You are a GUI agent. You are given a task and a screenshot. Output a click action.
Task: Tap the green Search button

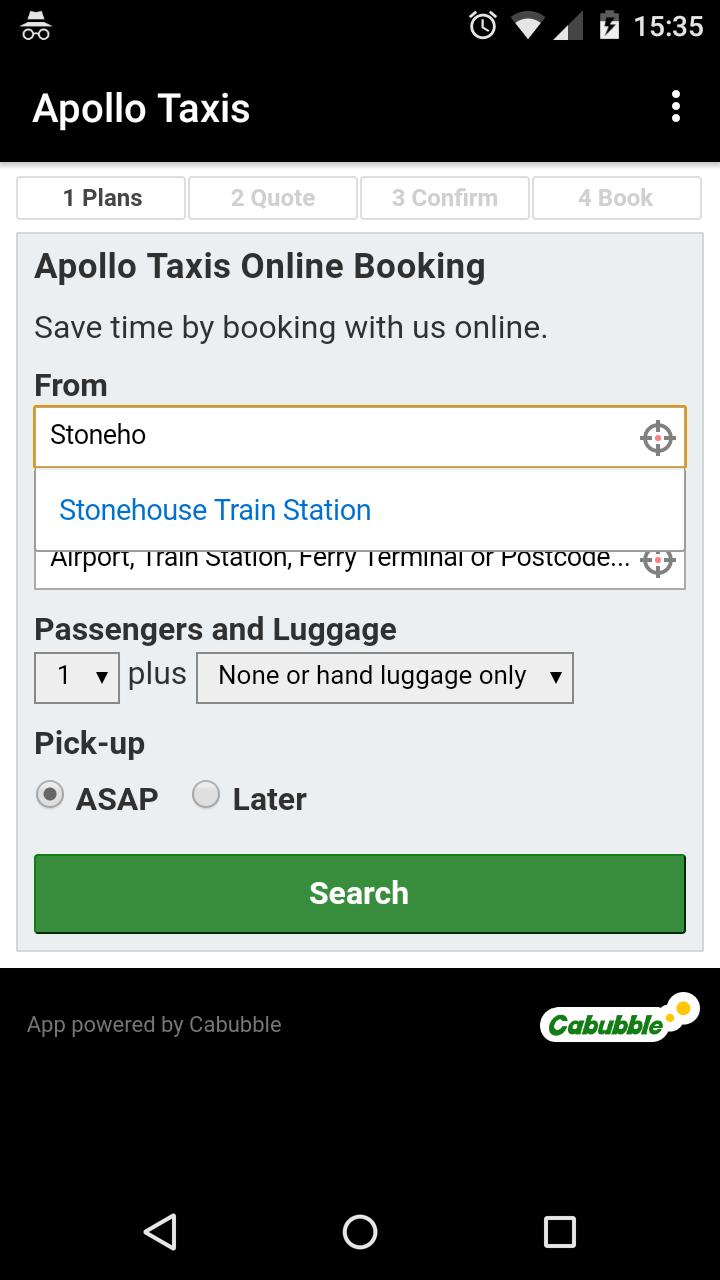tap(360, 893)
